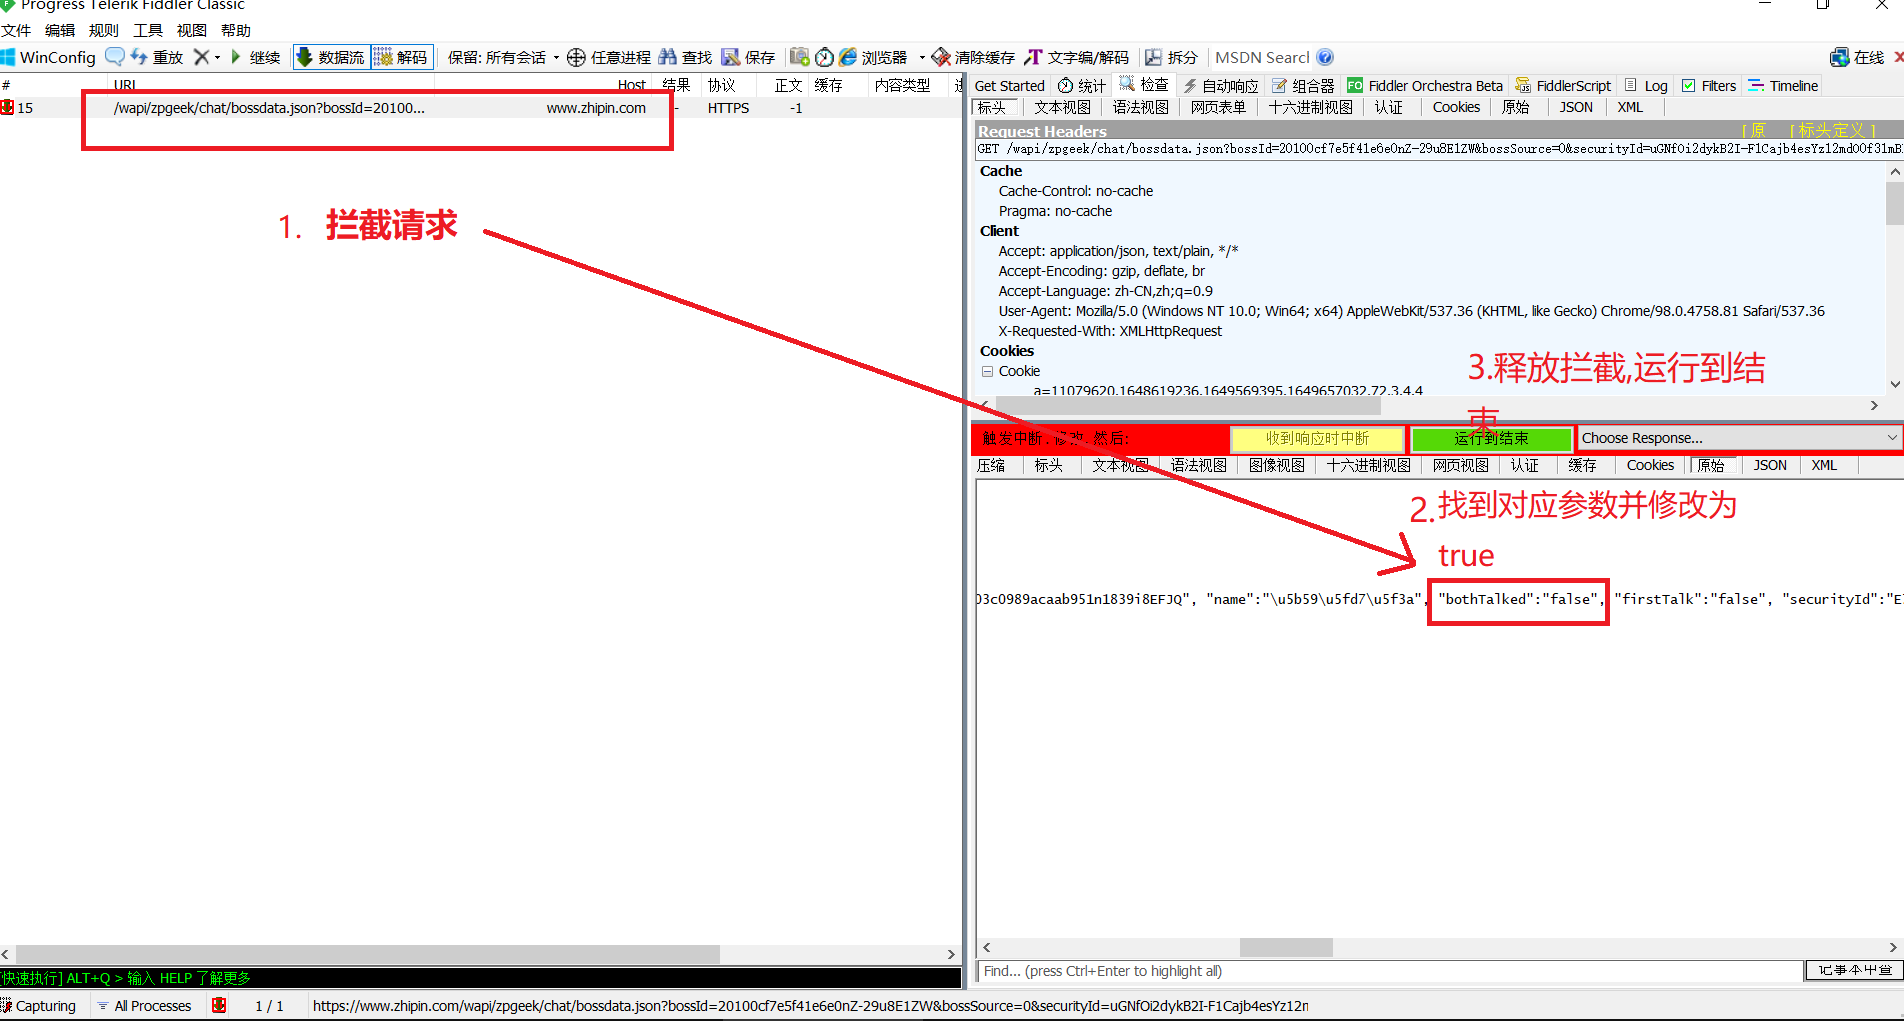Open the 保留: 所有会话 keep sessions dropdown
Viewport: 1904px width, 1021px height.
point(503,57)
